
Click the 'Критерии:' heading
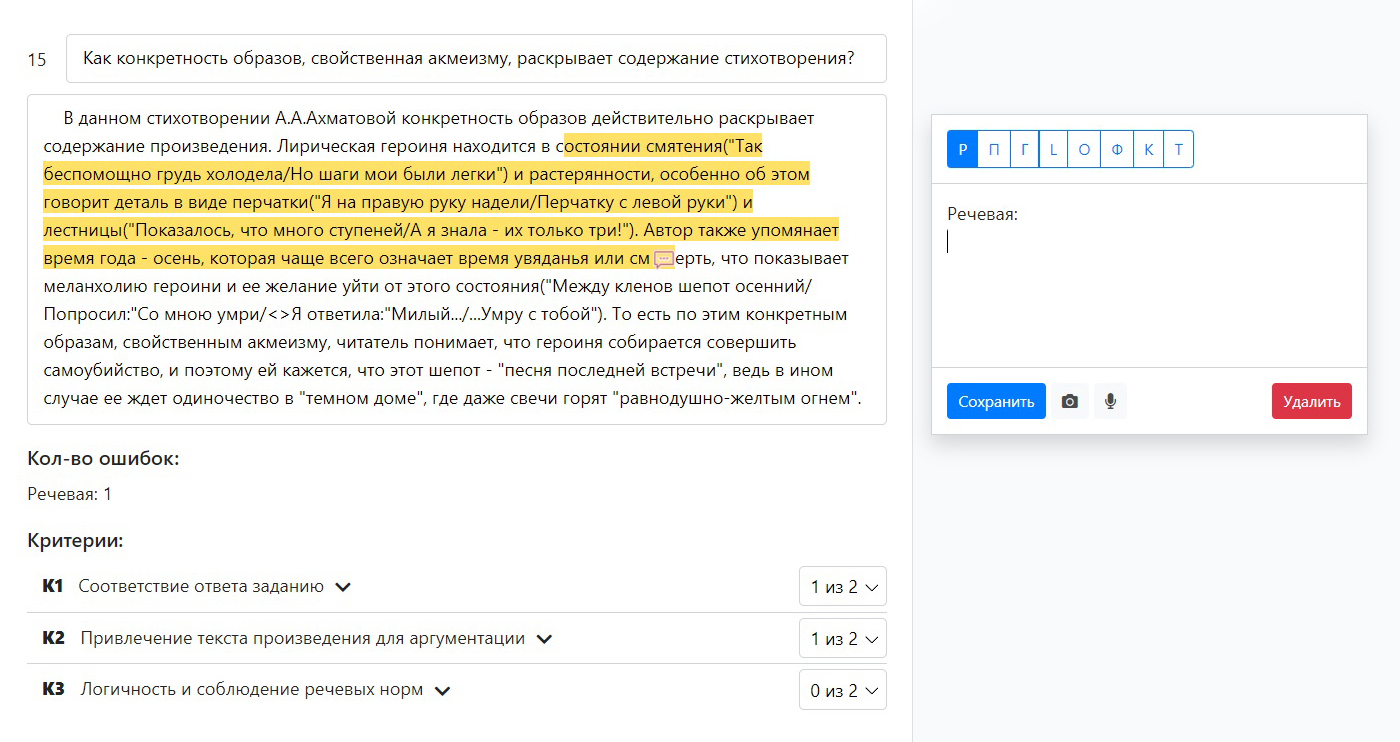tap(75, 541)
